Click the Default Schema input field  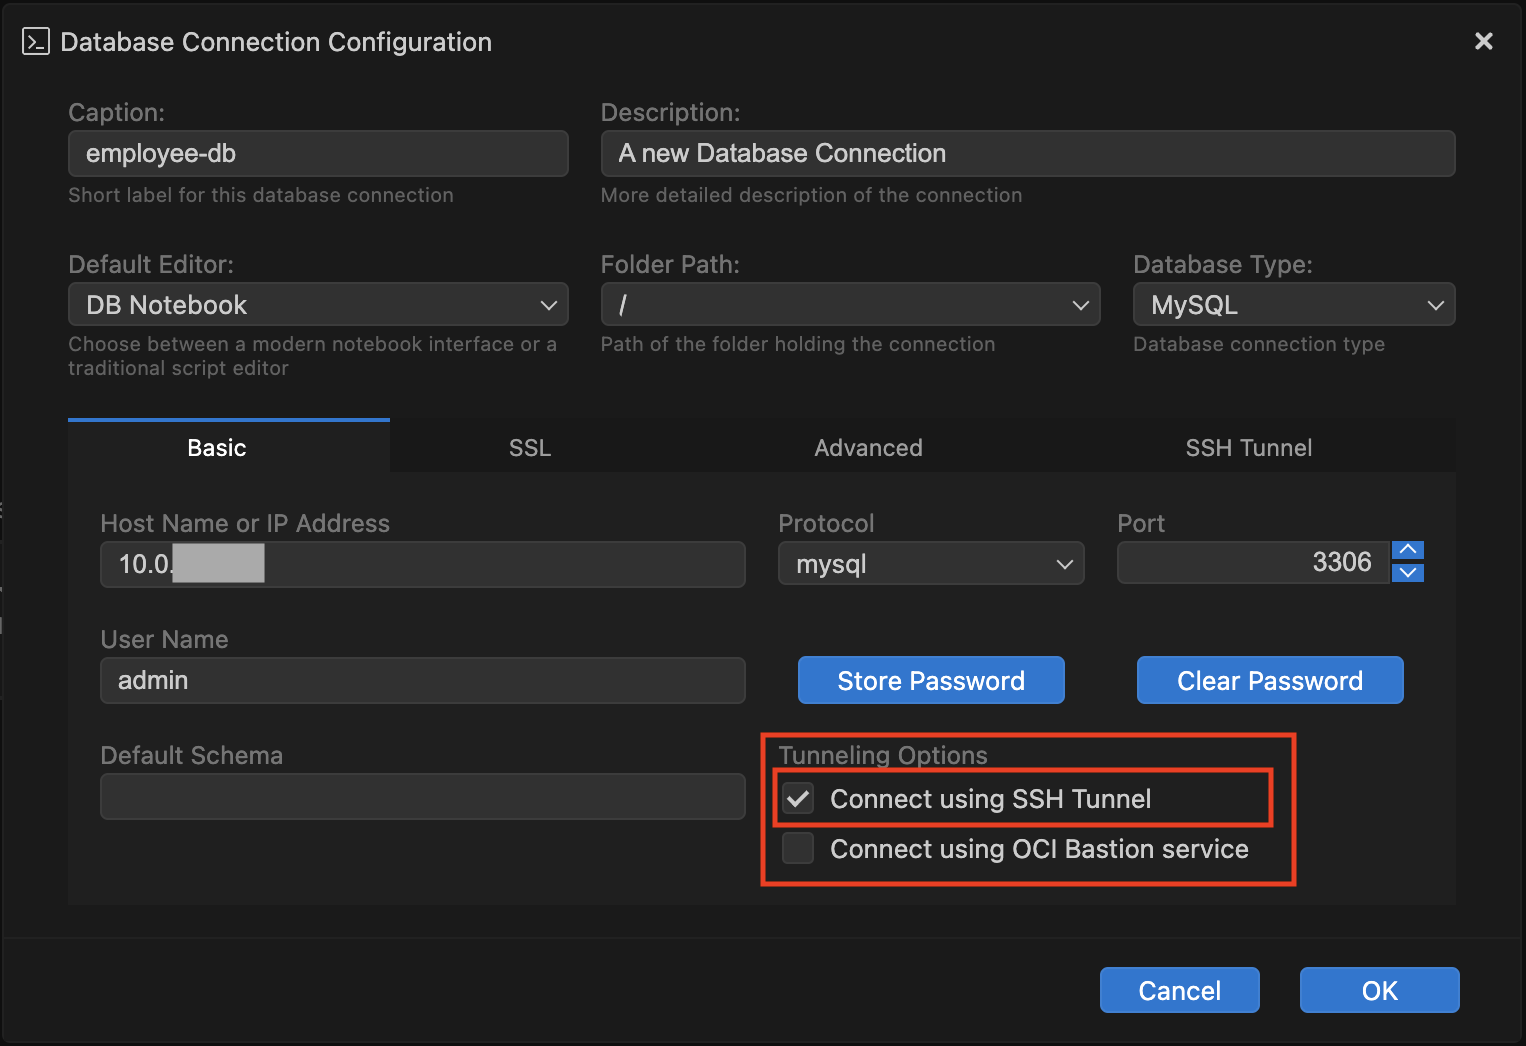click(x=422, y=796)
